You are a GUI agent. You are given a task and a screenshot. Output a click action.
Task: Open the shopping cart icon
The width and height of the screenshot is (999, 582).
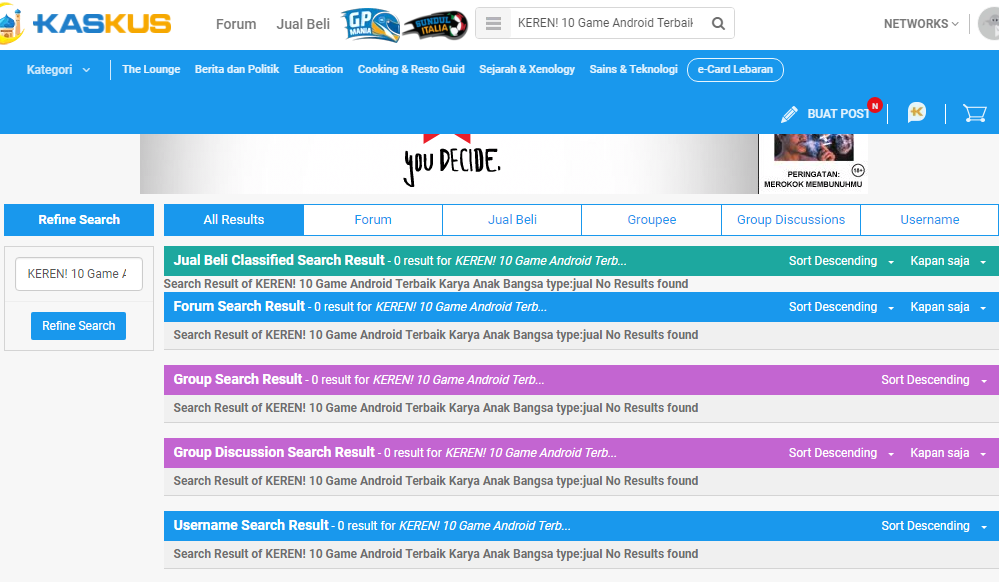pos(974,113)
